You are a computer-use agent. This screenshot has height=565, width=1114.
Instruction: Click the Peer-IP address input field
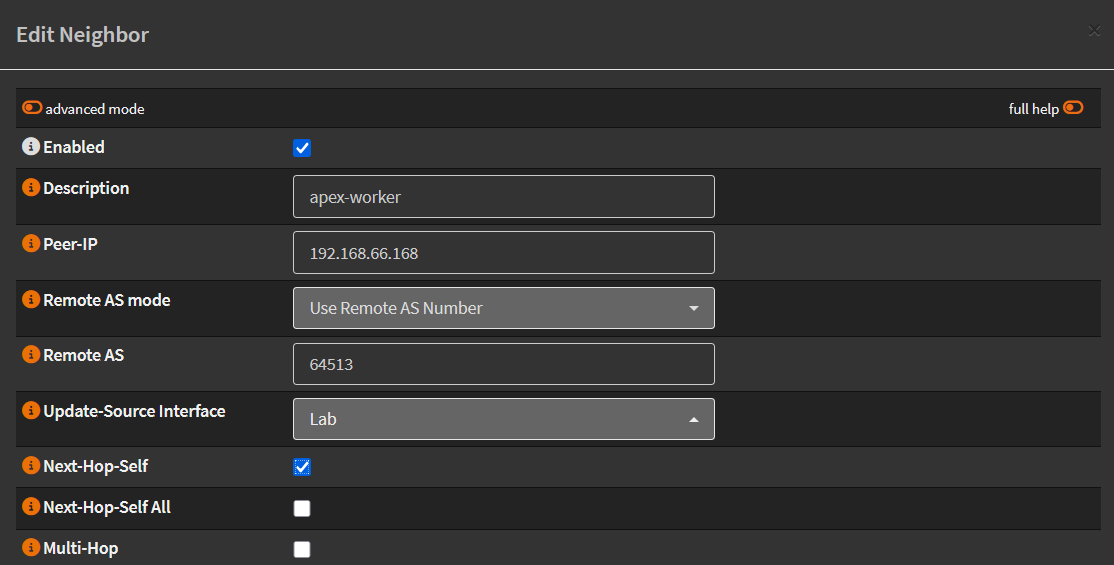(503, 253)
